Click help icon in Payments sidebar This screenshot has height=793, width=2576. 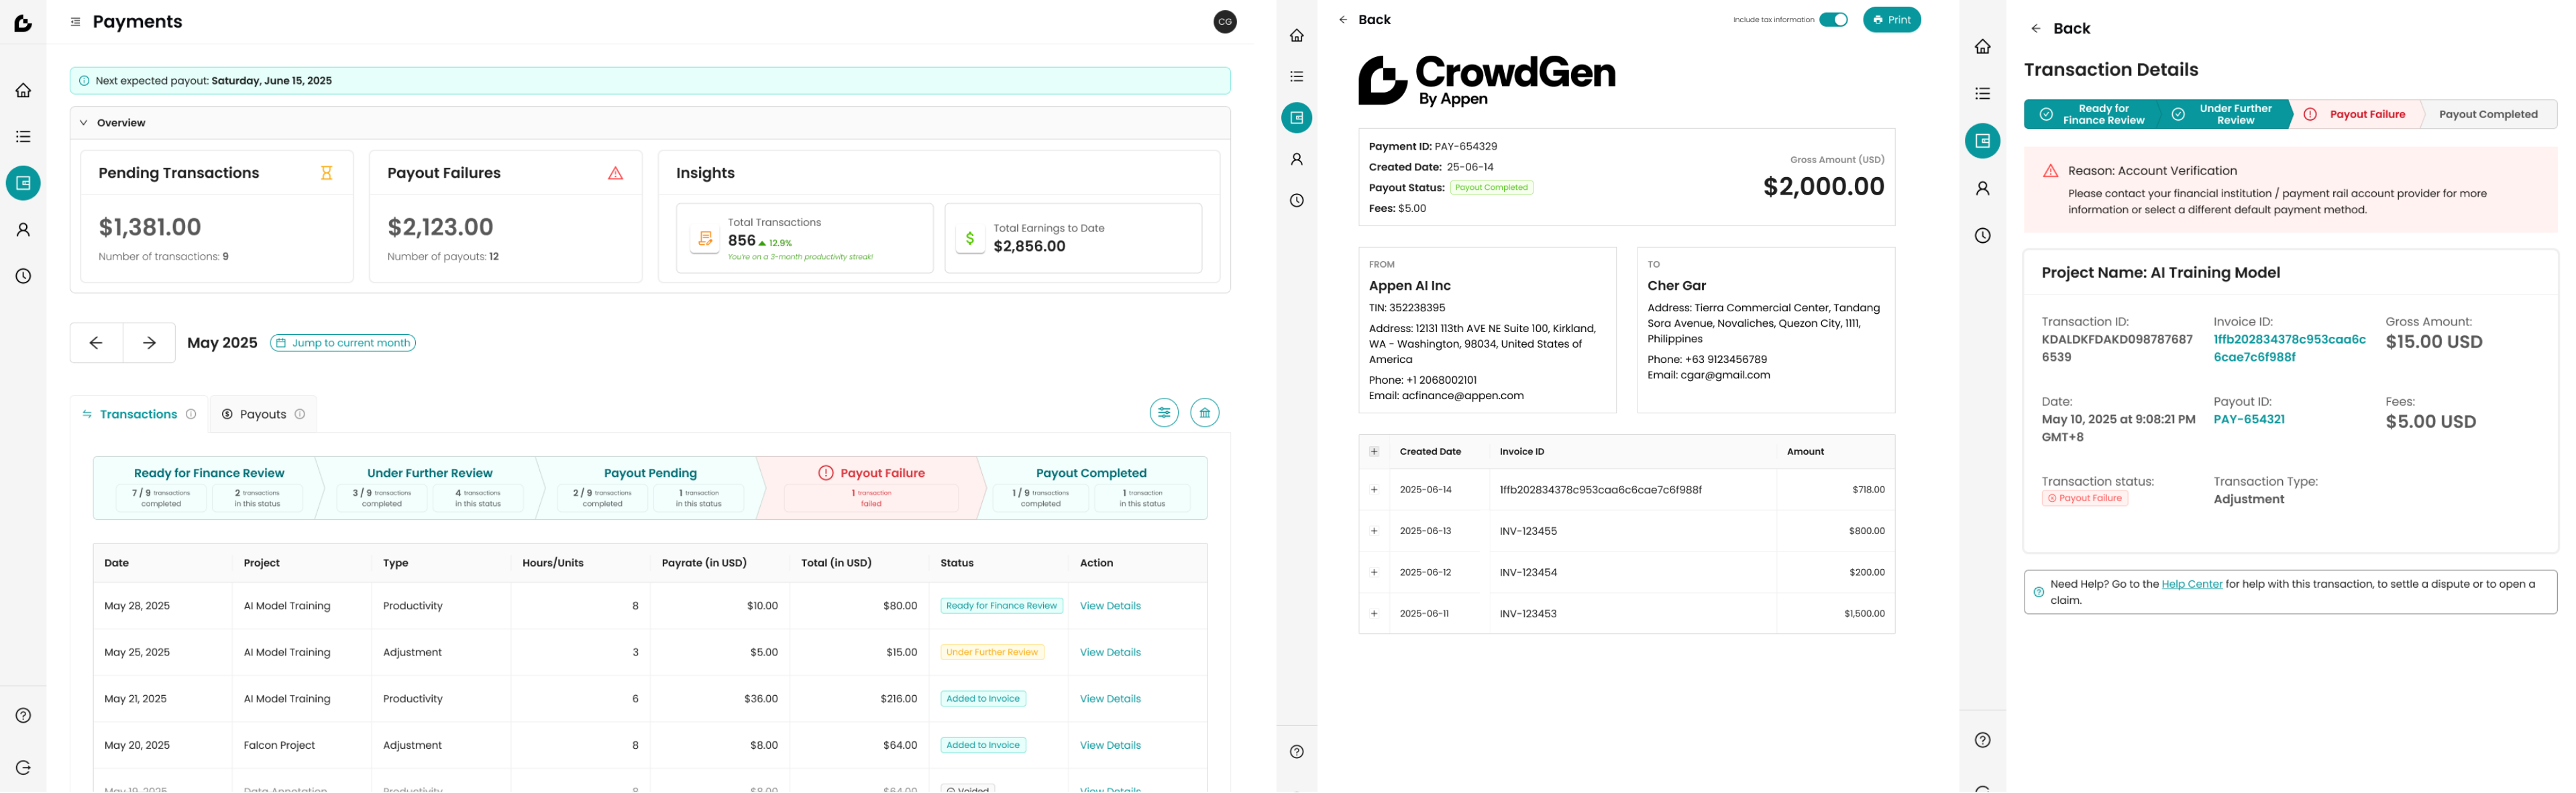pos(23,716)
